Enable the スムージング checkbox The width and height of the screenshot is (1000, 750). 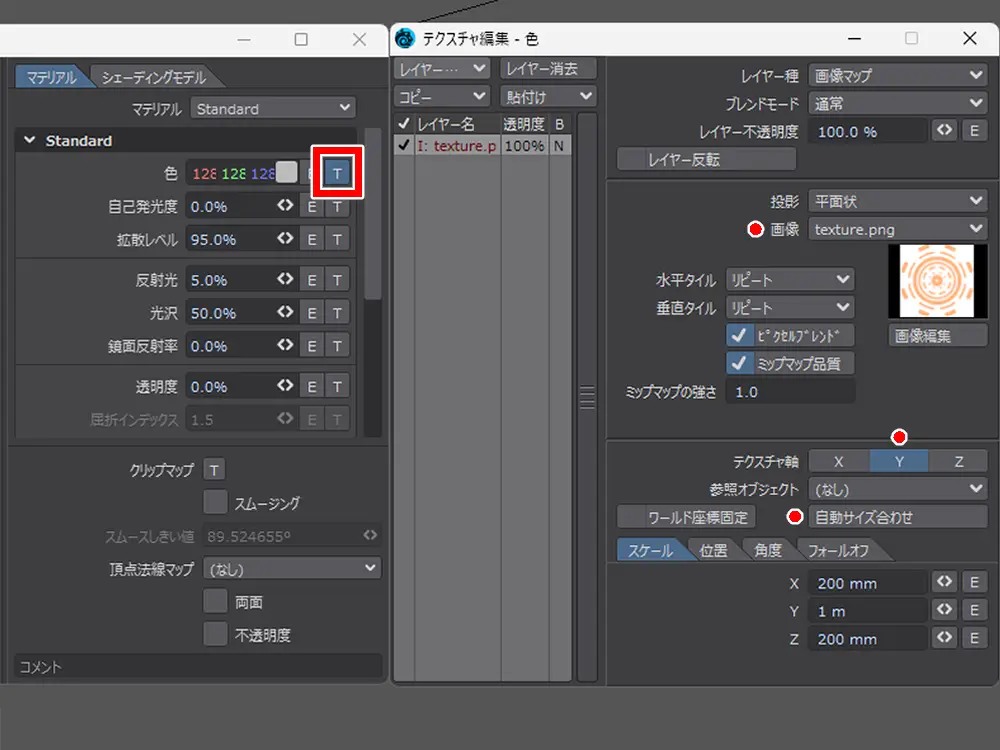pos(215,502)
